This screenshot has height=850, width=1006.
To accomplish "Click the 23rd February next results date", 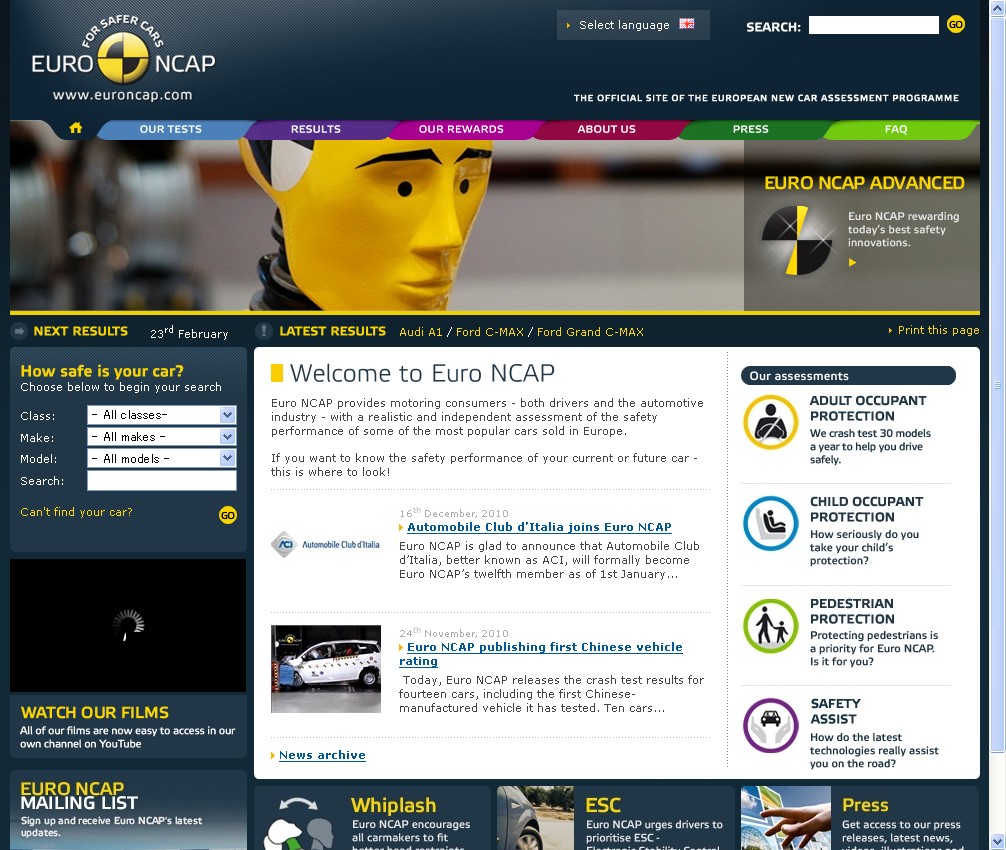I will coord(189,332).
